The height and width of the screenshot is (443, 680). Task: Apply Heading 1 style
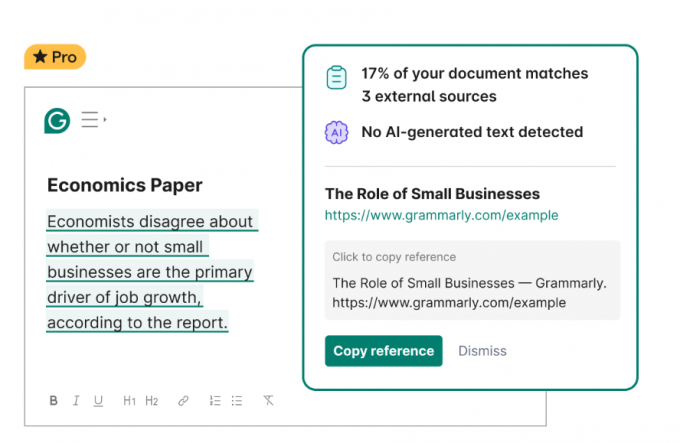point(129,401)
